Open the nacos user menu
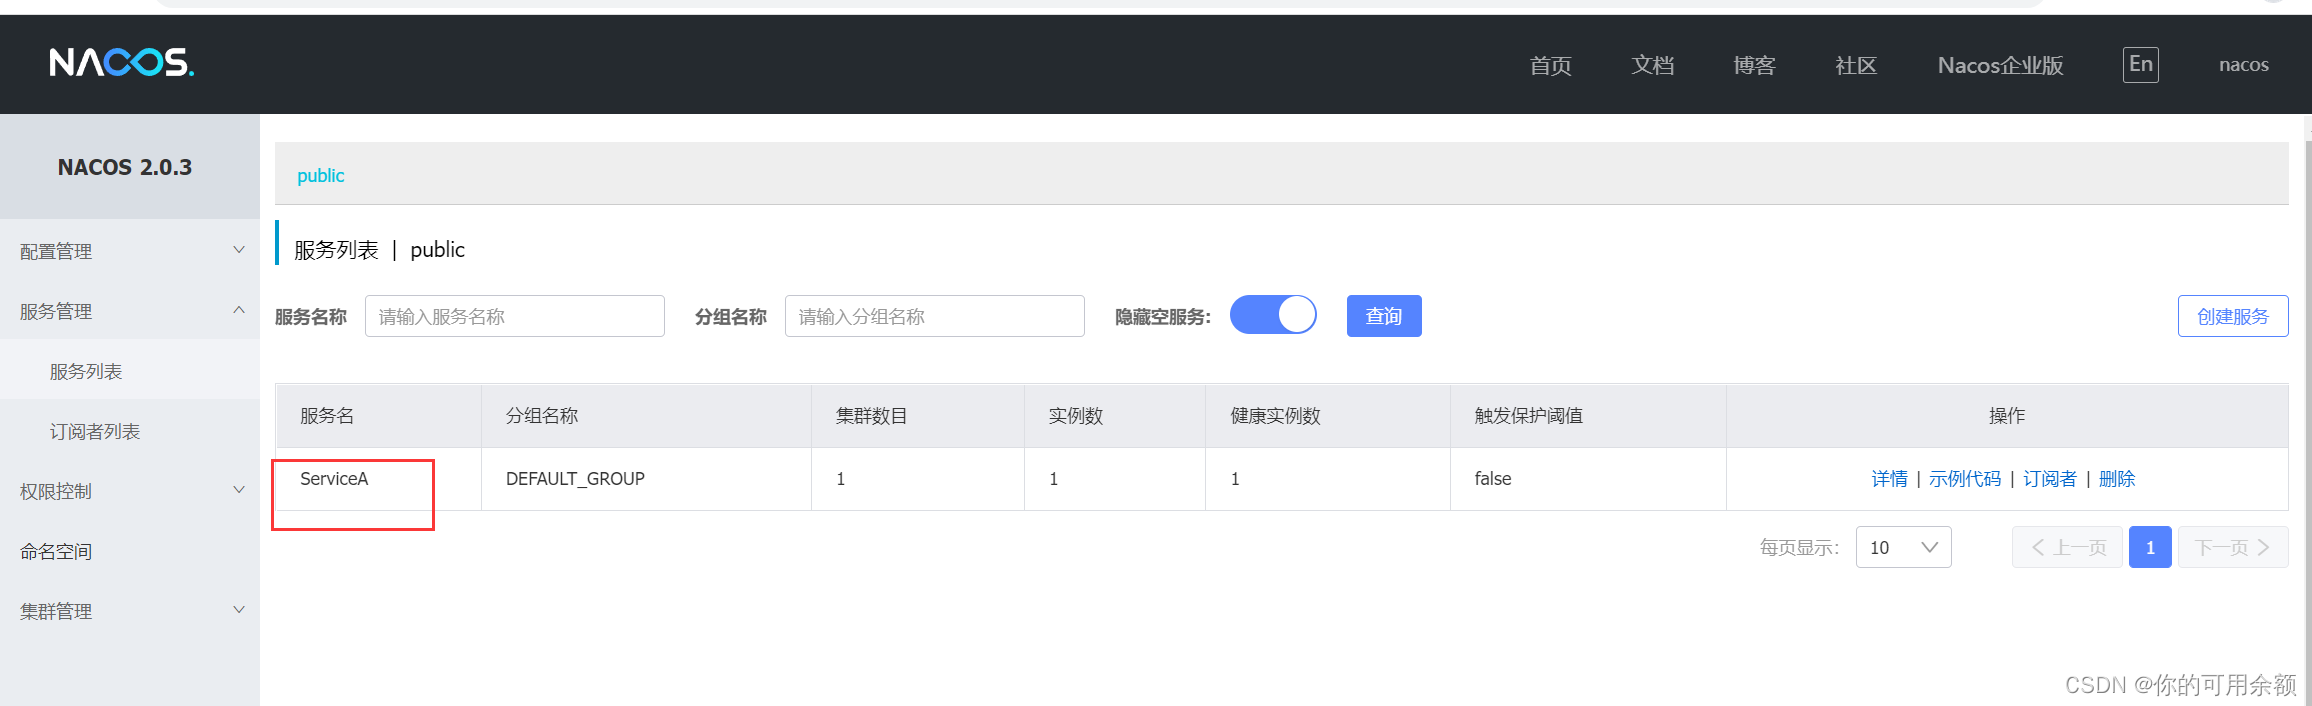 (x=2243, y=65)
